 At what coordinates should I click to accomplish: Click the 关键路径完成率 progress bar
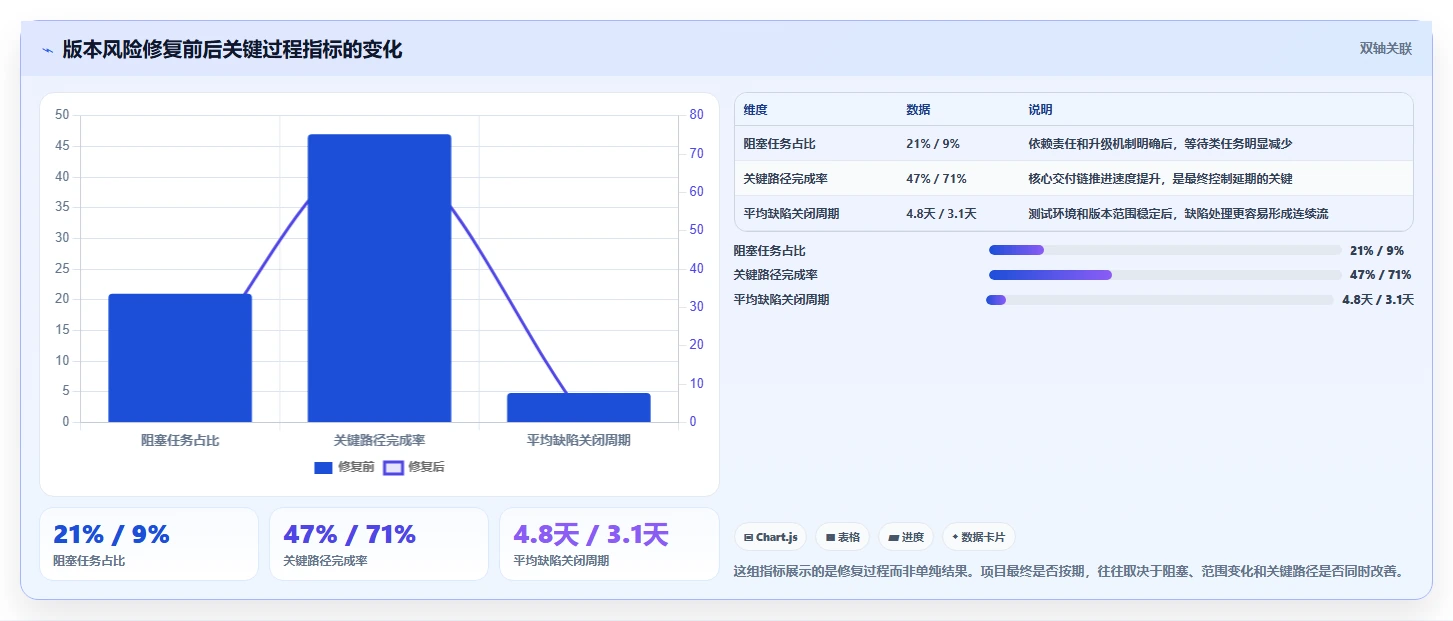coord(1165,275)
